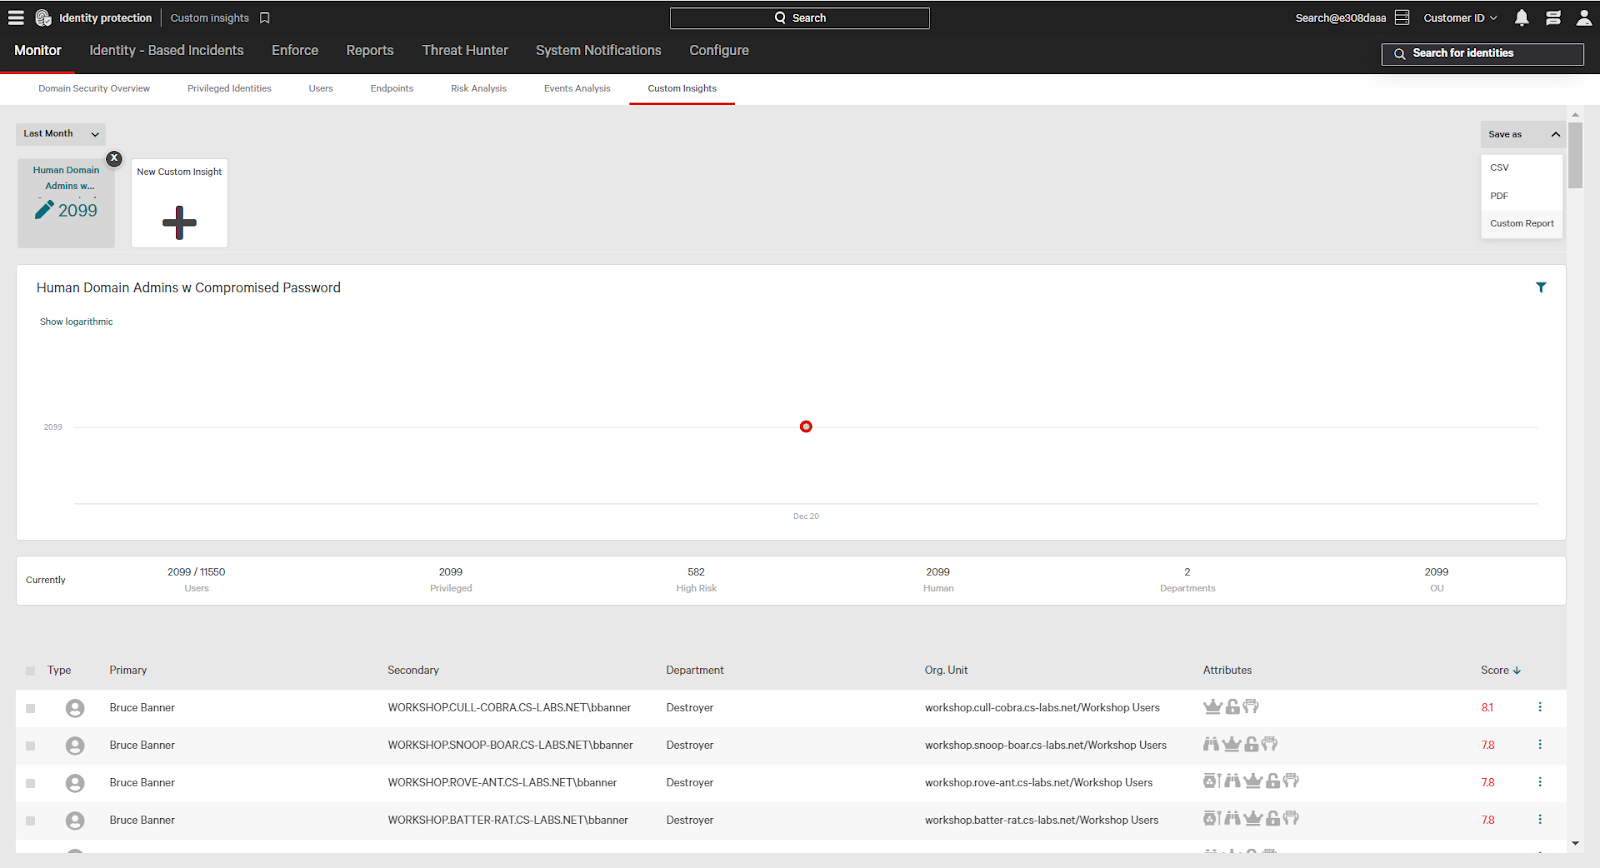
Task: Switch to Privileged Identities subtab
Action: click(229, 89)
